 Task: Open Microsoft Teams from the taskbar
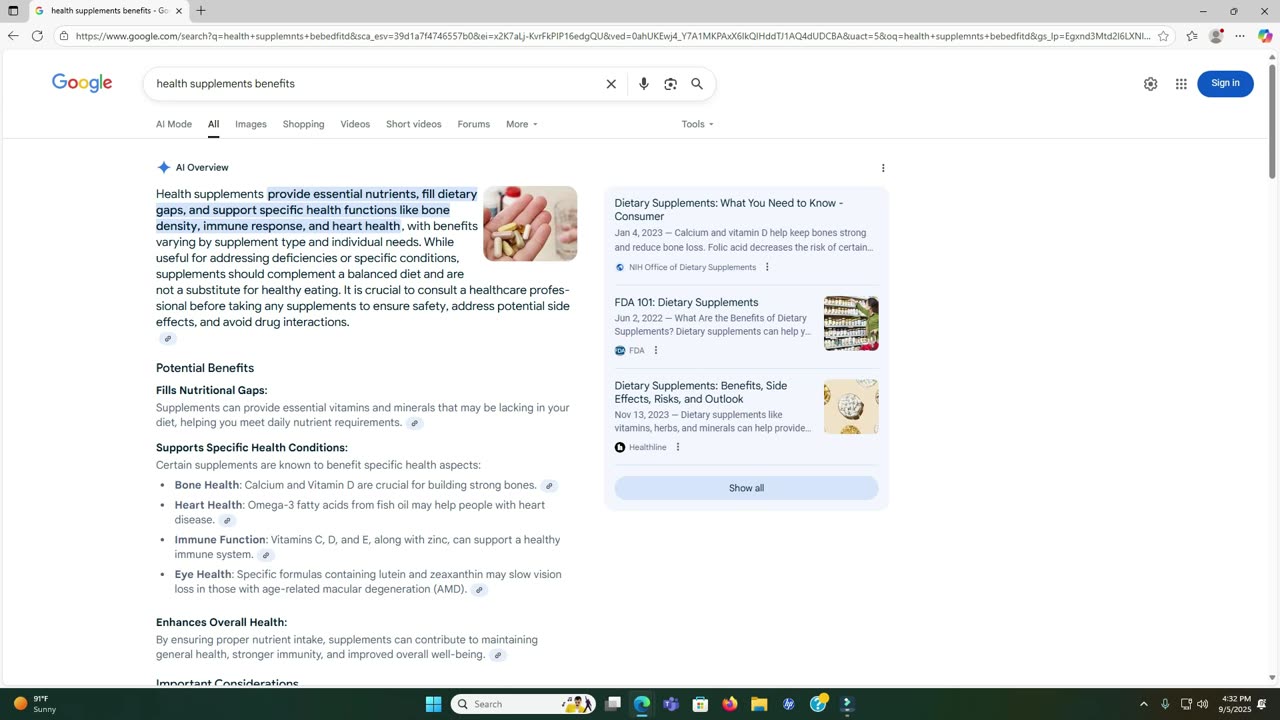[x=671, y=704]
